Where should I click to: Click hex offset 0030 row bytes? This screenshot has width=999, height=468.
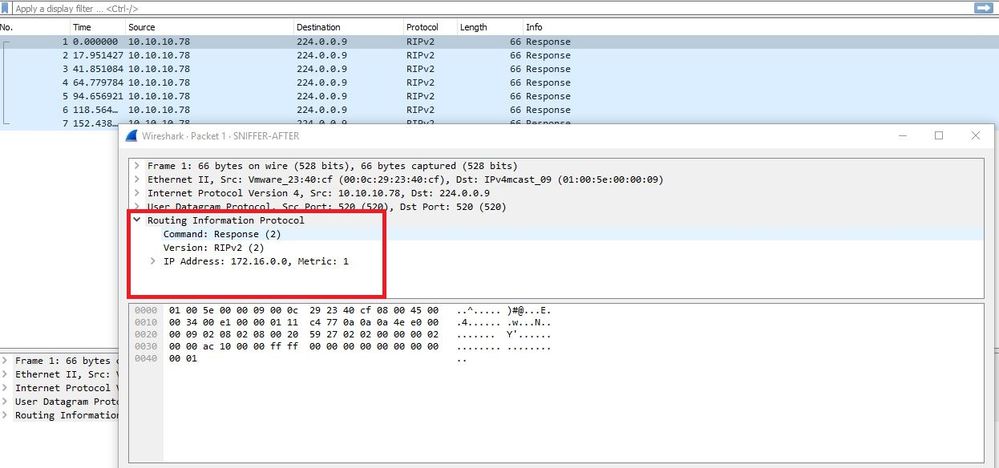[304, 347]
